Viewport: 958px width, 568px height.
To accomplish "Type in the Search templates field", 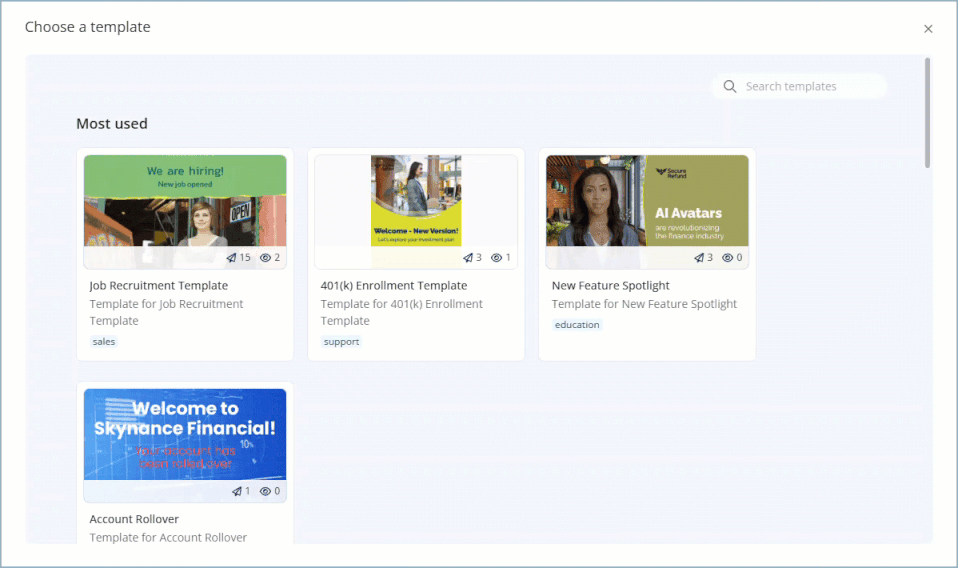I will (x=810, y=87).
